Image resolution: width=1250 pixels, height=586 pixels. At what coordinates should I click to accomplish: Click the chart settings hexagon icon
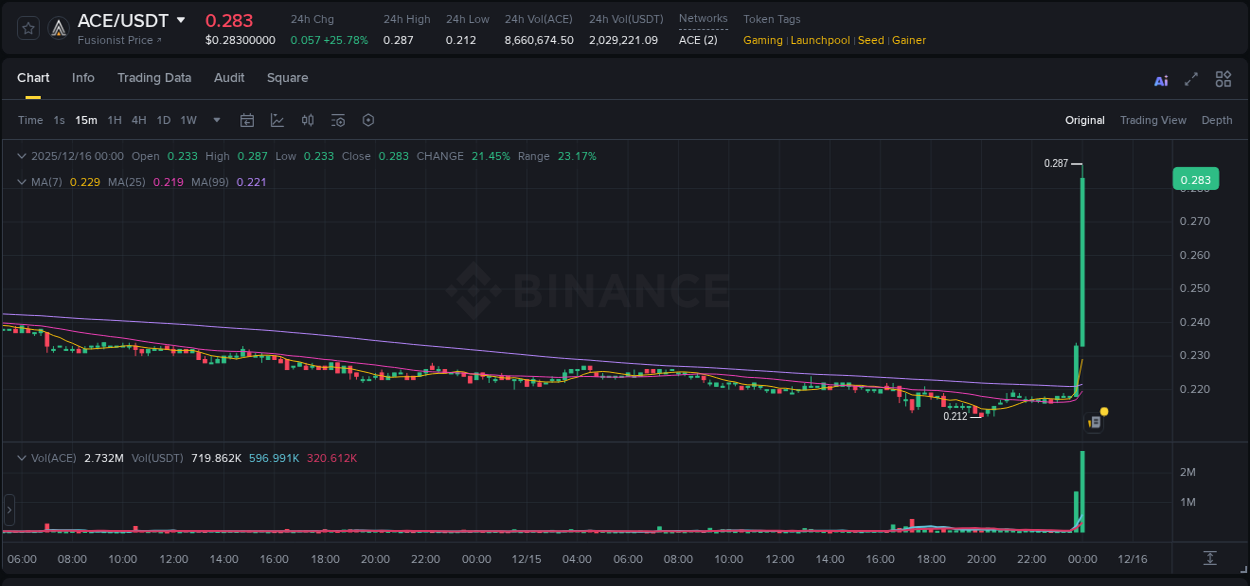point(368,120)
